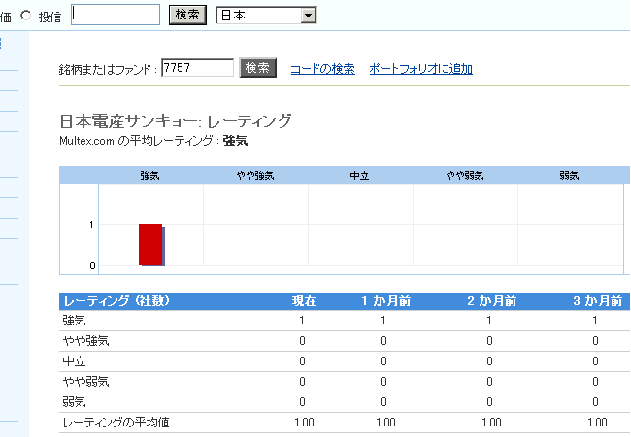This screenshot has height=437, width=631.
Task: Click the やや強気 row label in table
Action: point(86,341)
